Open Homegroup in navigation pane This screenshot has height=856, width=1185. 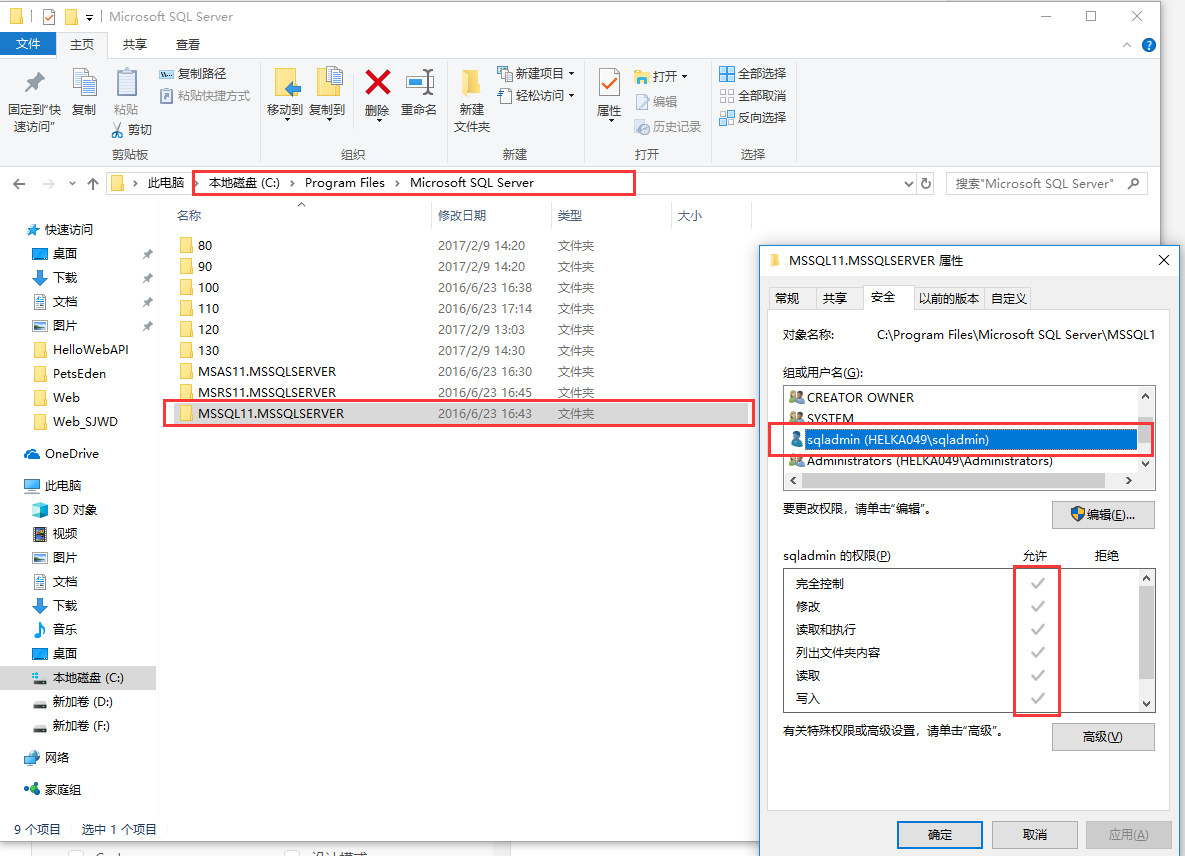click(52, 790)
